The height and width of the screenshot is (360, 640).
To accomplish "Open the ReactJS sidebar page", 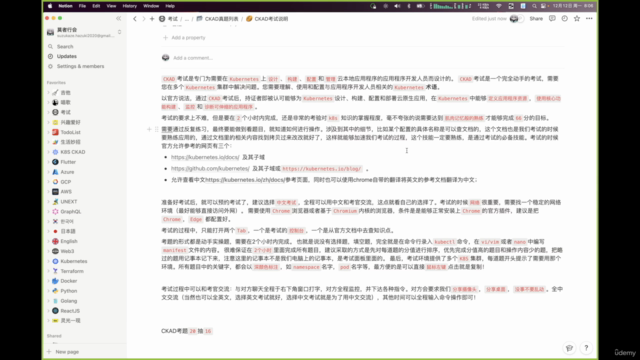I will (x=70, y=311).
